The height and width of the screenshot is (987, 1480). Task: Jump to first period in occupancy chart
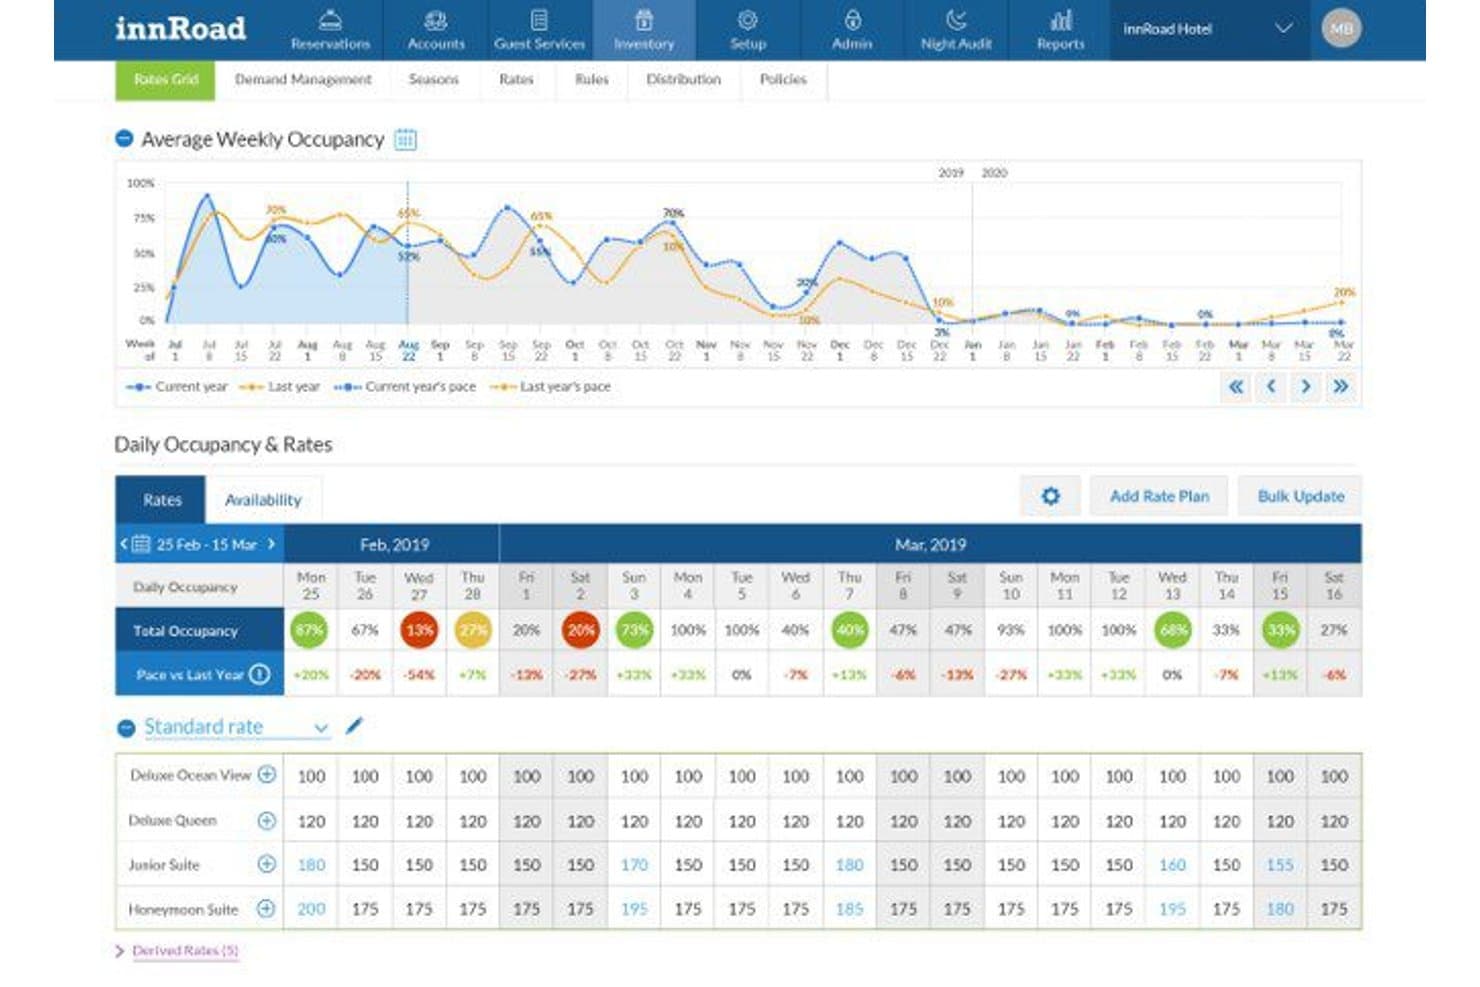1237,386
